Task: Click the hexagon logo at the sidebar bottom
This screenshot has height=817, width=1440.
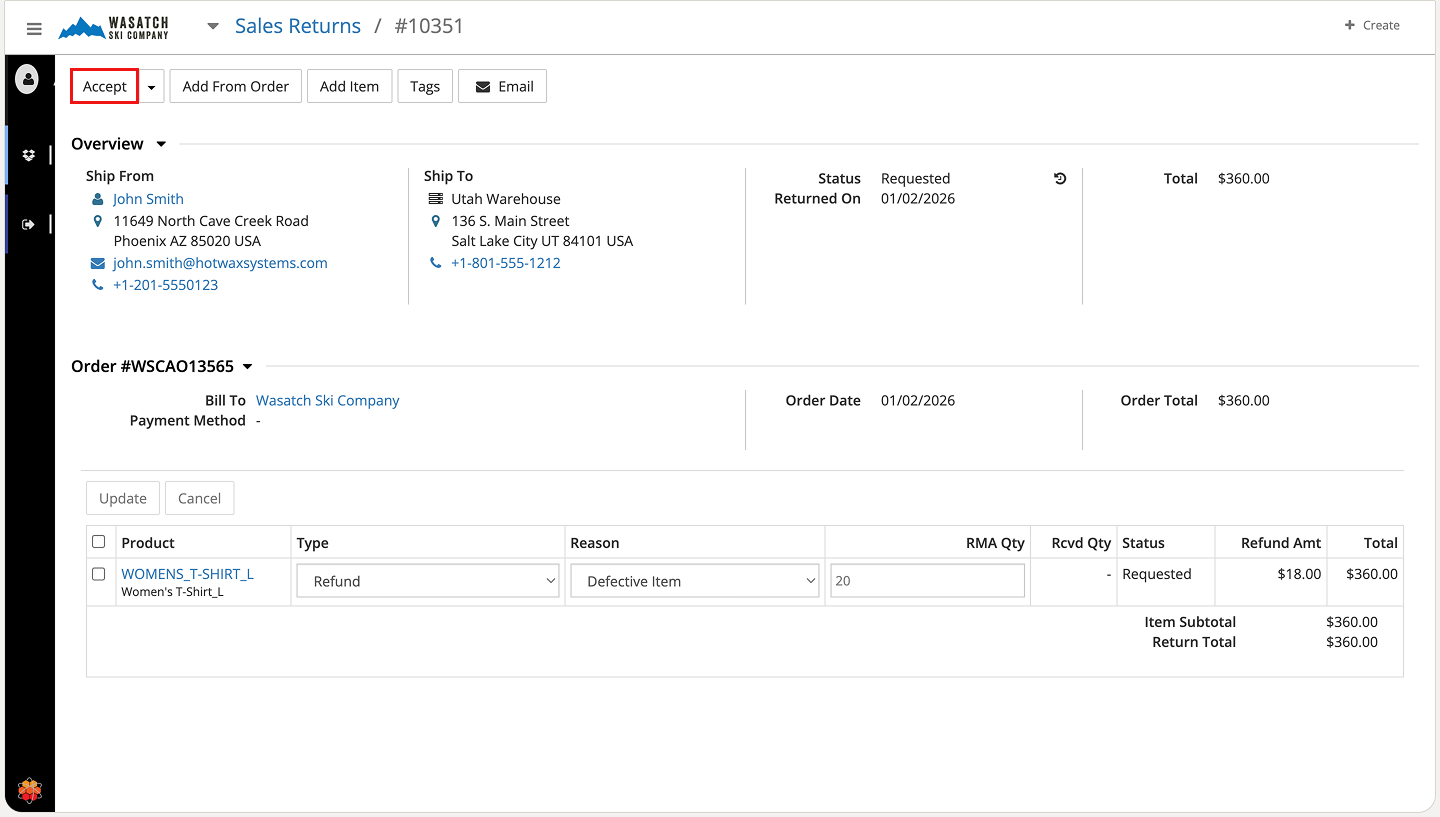Action: [x=30, y=791]
